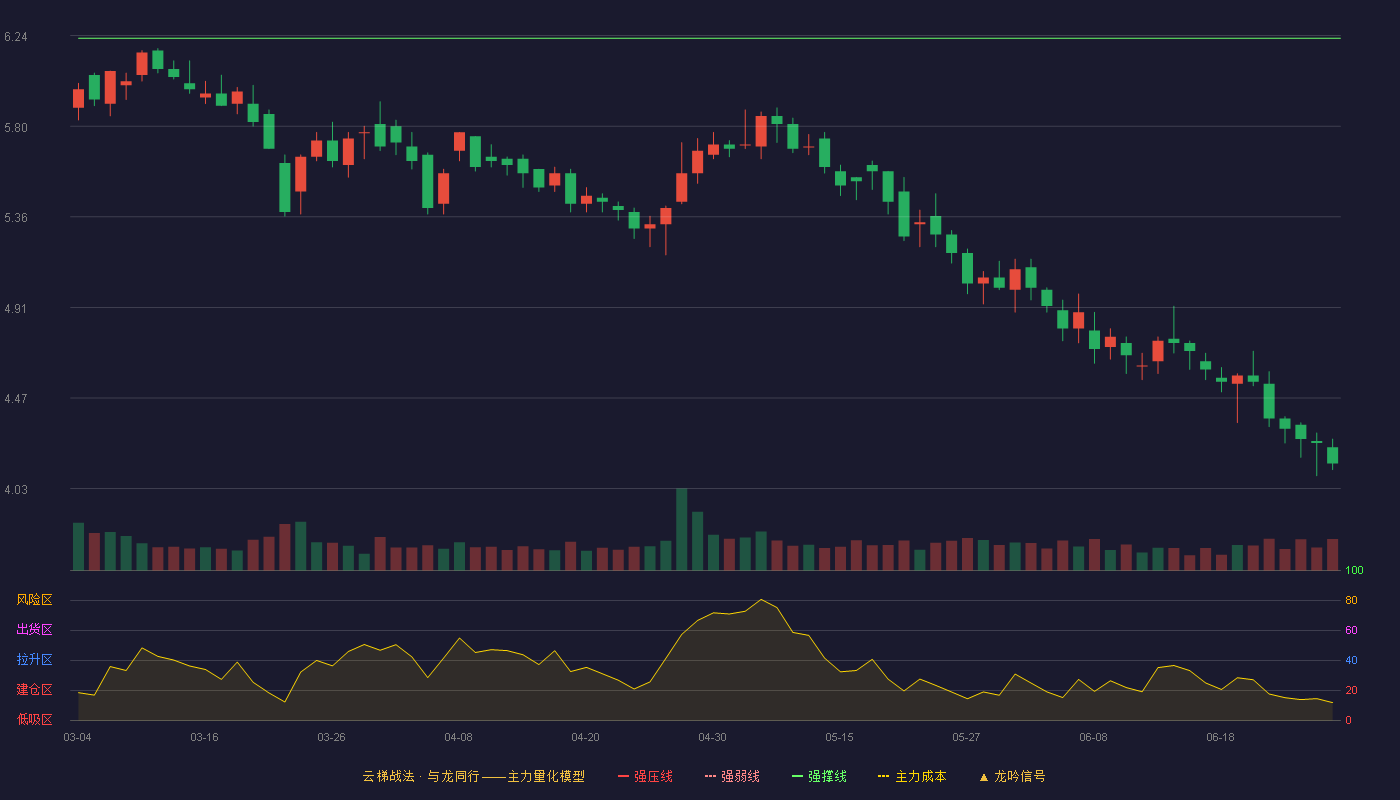This screenshot has width=1400, height=800.
Task: Click the 4.03 price axis label
Action: [x=15, y=490]
